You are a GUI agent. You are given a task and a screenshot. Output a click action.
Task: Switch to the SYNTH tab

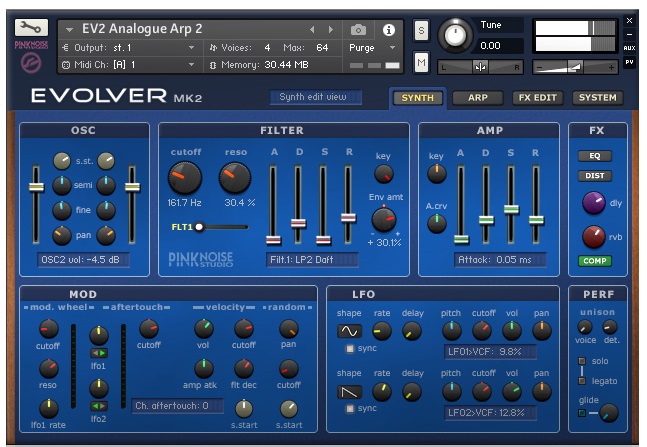coord(417,98)
